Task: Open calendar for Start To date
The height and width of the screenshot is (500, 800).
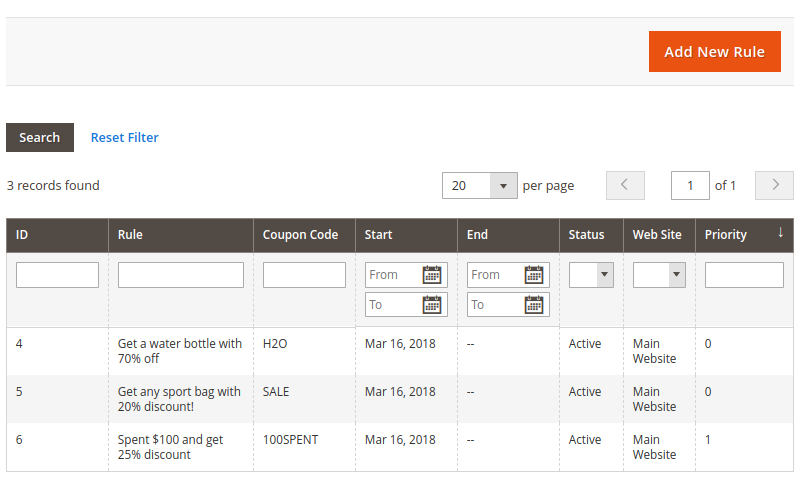Action: [432, 305]
